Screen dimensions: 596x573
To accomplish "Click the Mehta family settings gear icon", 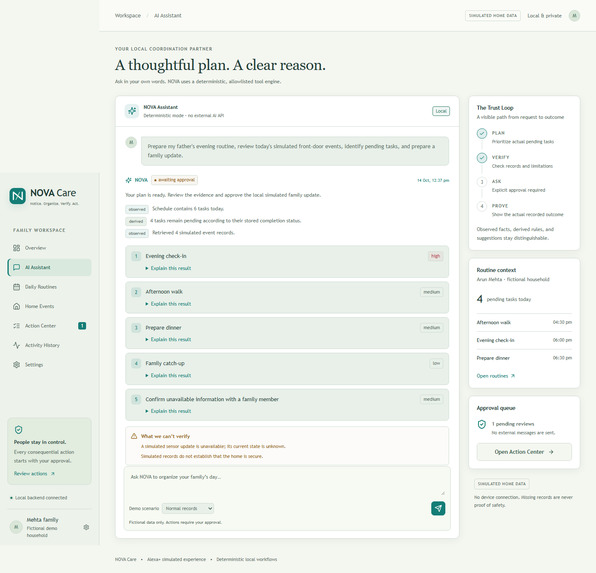I will pyautogui.click(x=86, y=527).
